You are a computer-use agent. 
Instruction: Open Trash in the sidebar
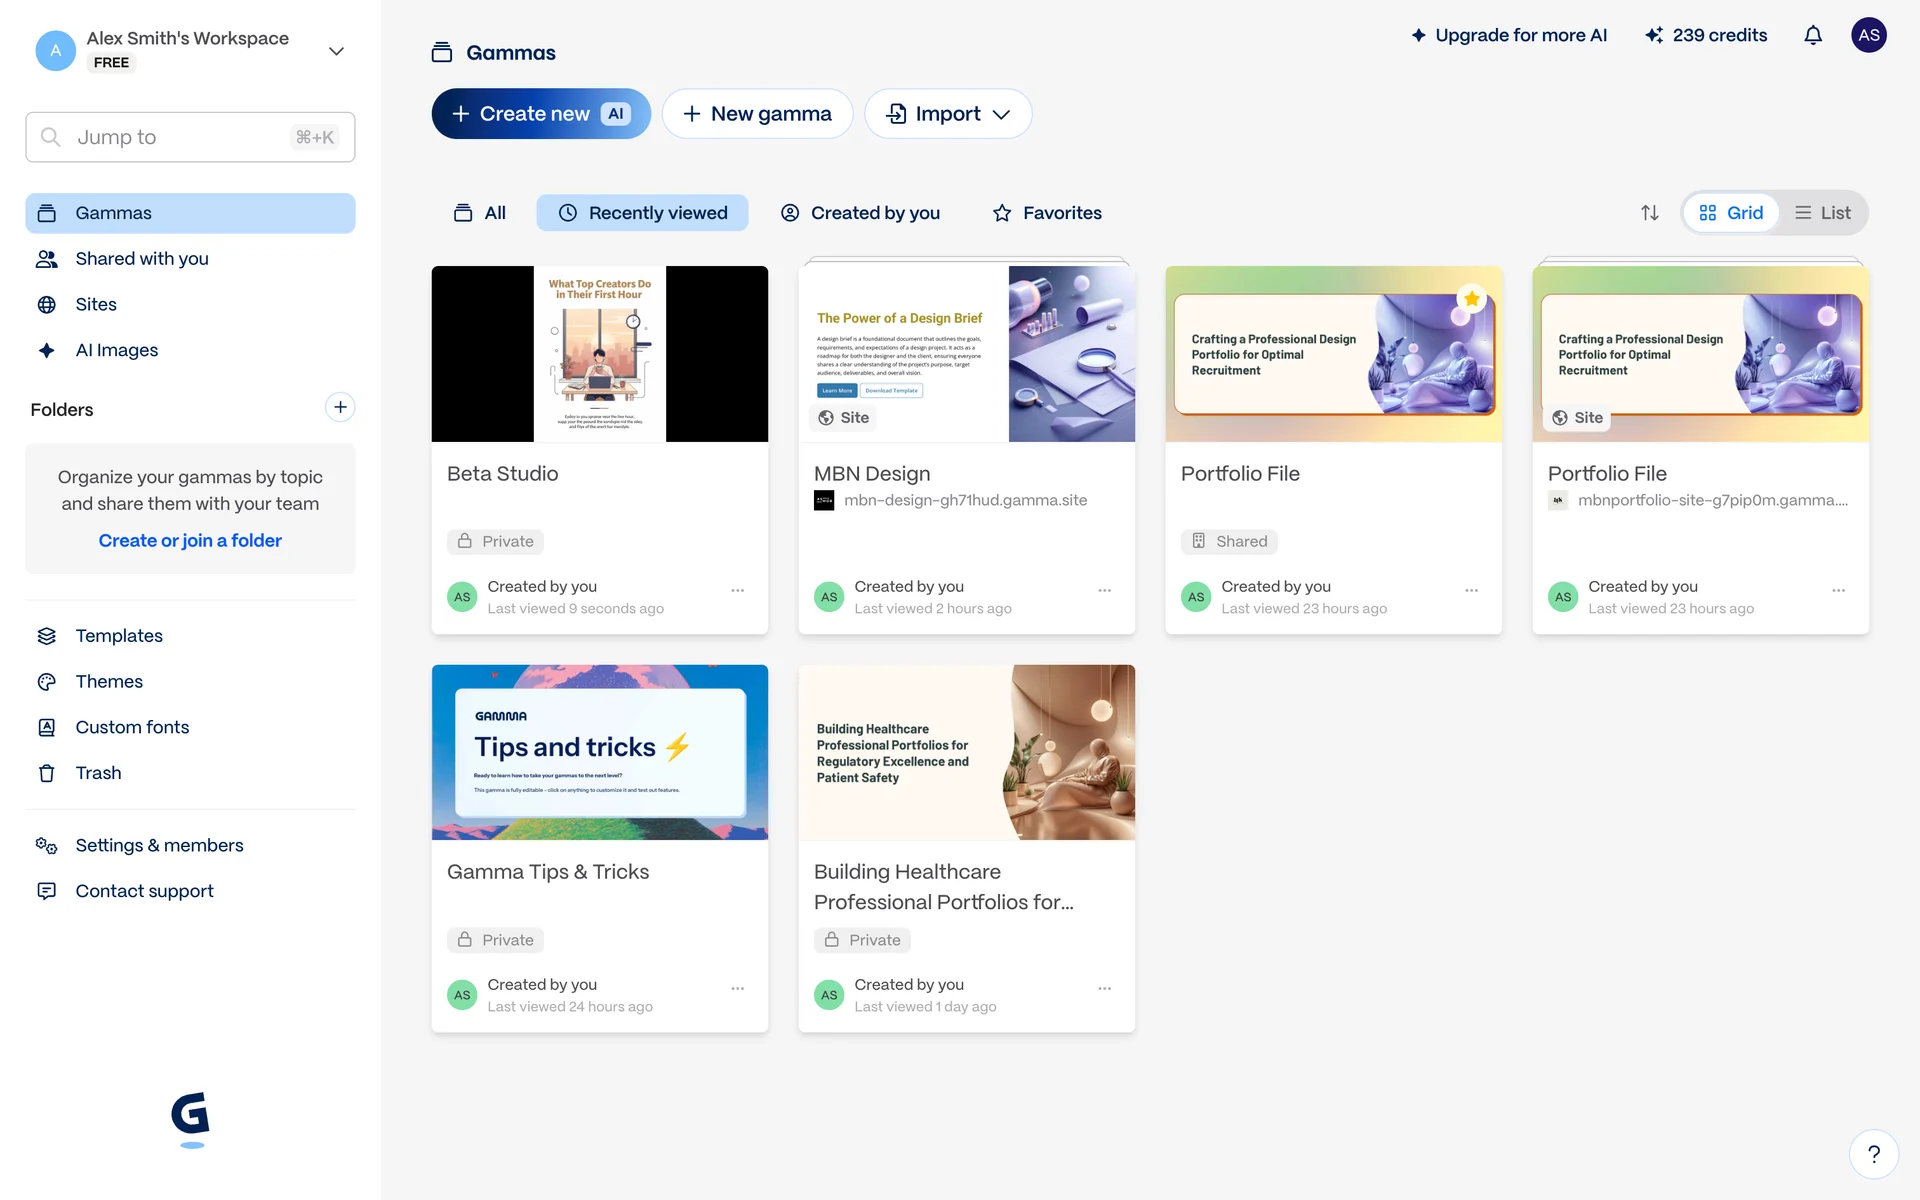pyautogui.click(x=98, y=773)
